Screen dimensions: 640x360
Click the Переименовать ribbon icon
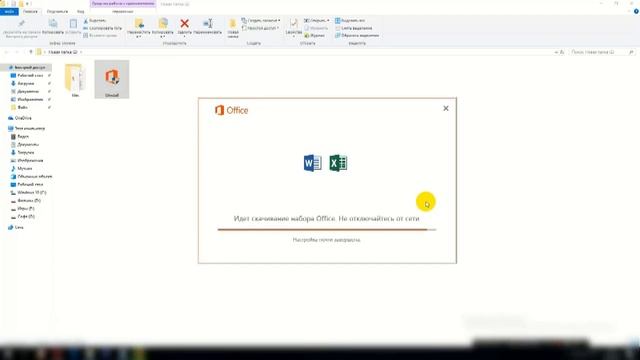208,24
